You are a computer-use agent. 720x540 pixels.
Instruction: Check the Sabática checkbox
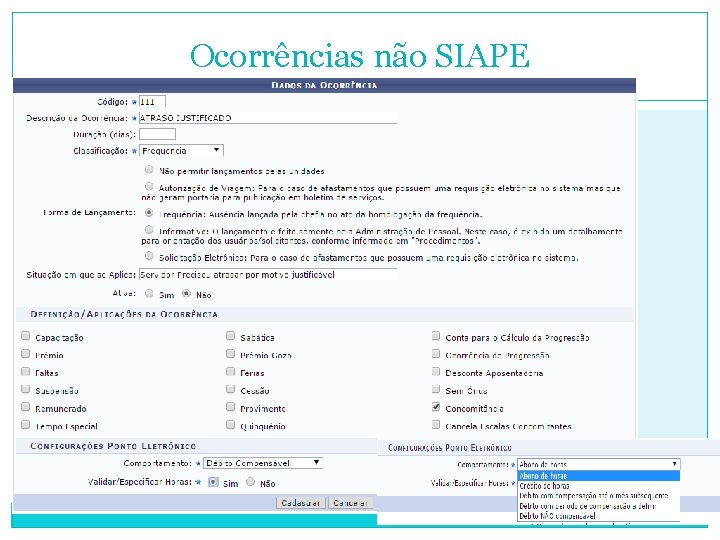click(x=231, y=336)
